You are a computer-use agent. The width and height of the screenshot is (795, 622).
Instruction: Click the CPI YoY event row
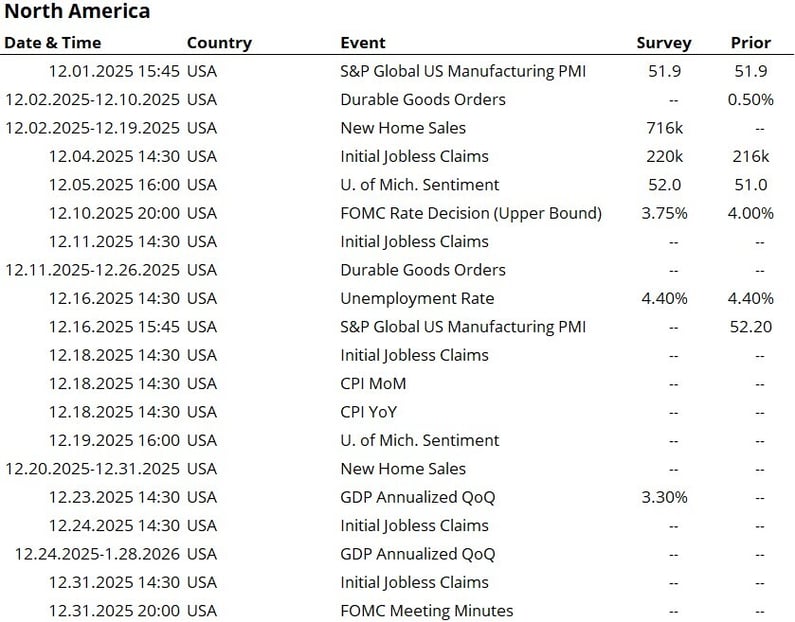coord(371,411)
